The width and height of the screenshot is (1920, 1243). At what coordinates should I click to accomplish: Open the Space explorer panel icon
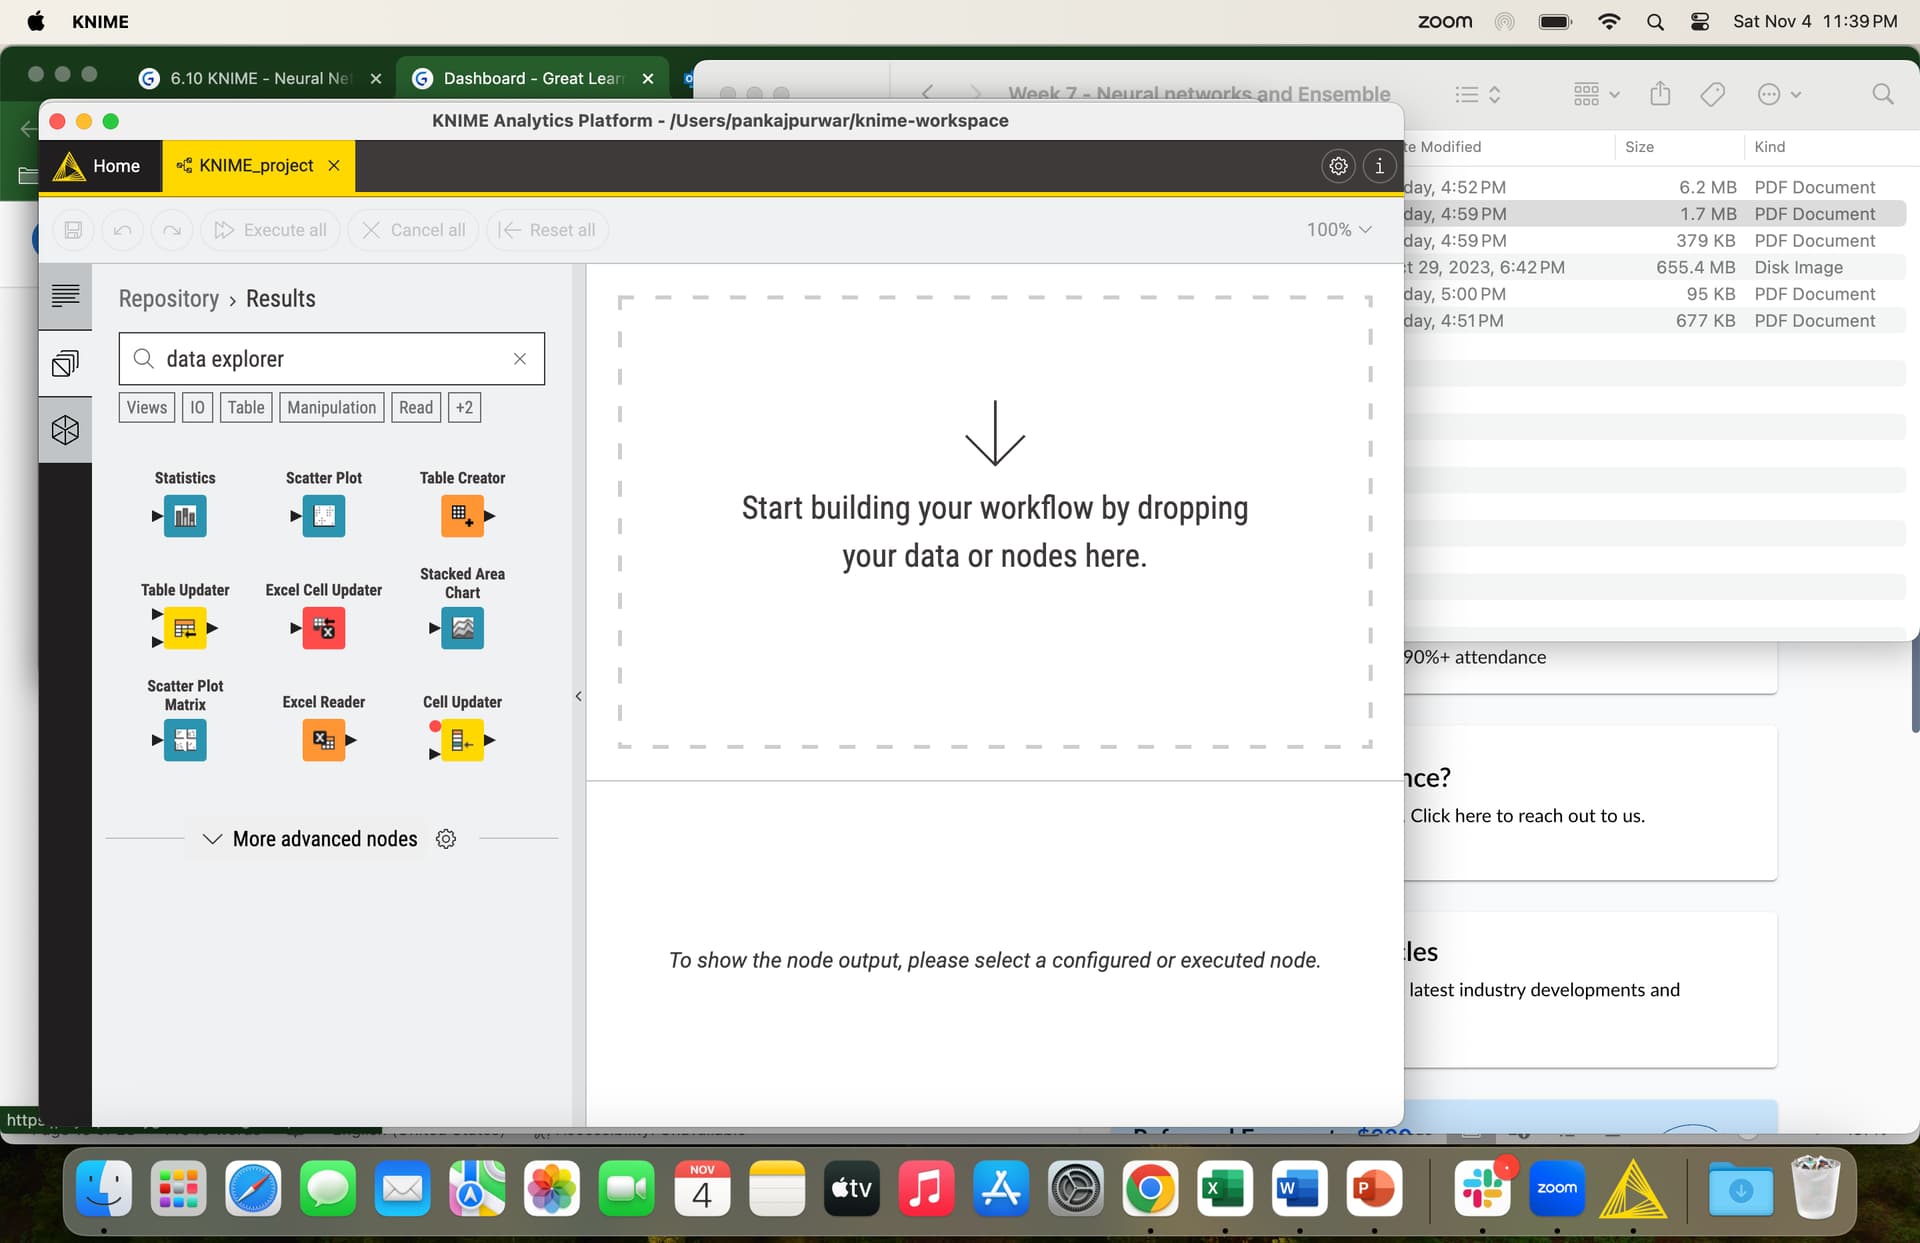(x=65, y=363)
